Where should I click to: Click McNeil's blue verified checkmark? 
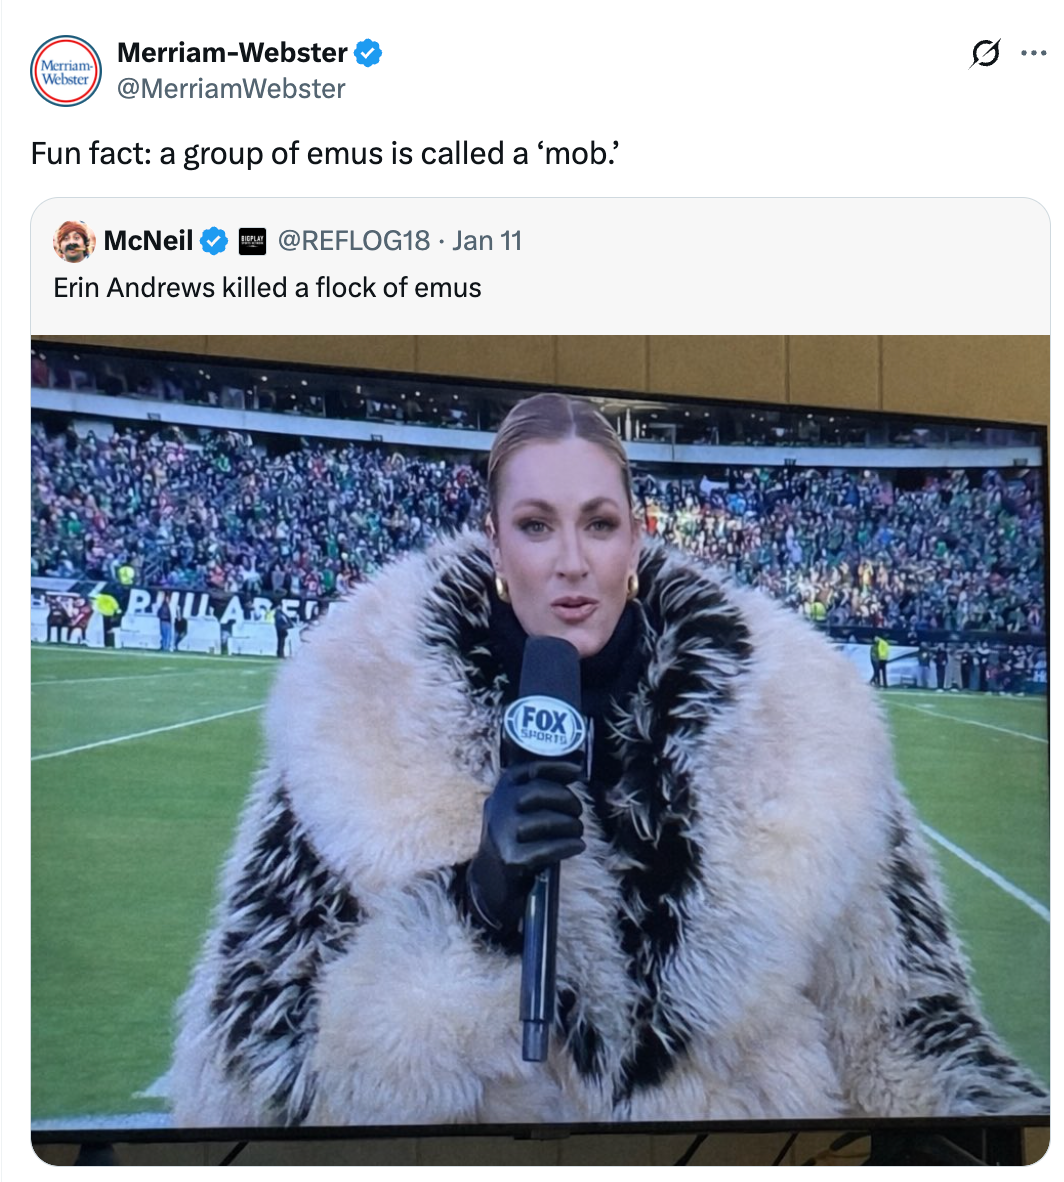[214, 241]
